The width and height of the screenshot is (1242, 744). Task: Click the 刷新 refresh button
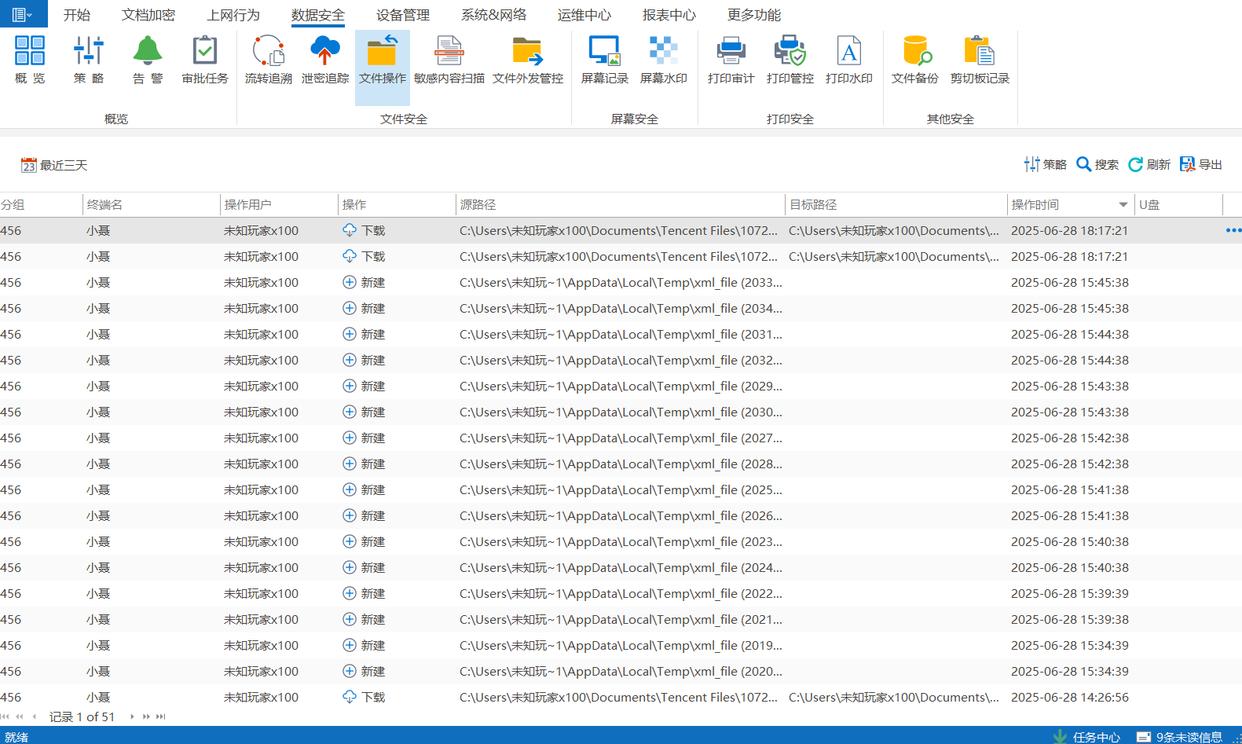tap(1149, 165)
